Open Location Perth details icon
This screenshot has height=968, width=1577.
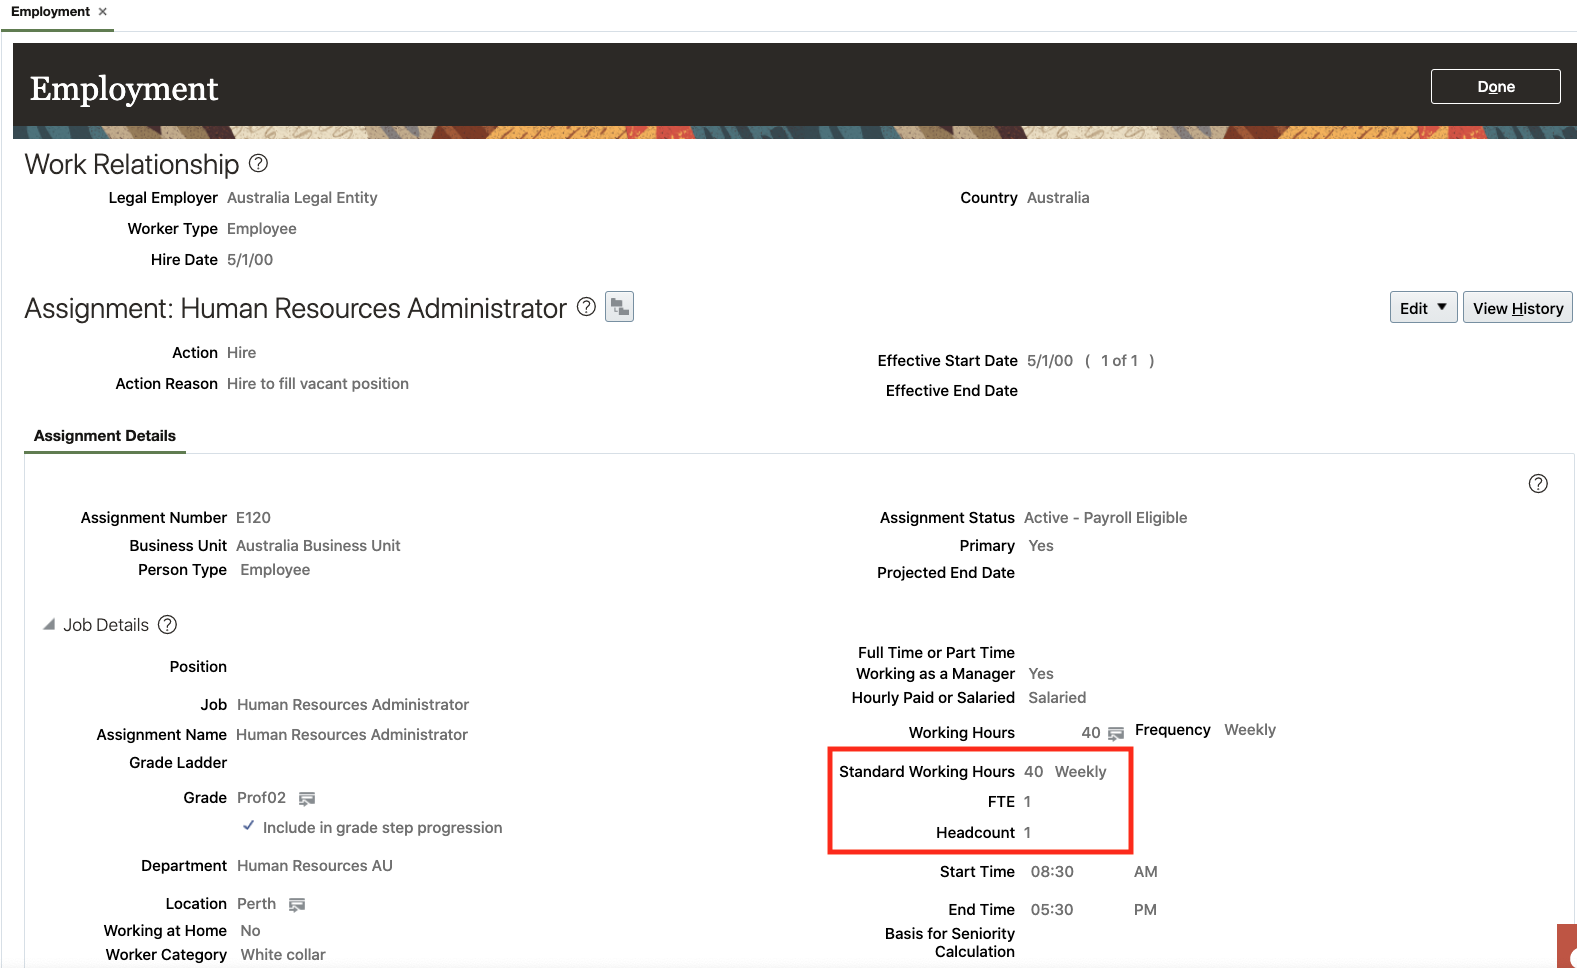[x=297, y=905]
